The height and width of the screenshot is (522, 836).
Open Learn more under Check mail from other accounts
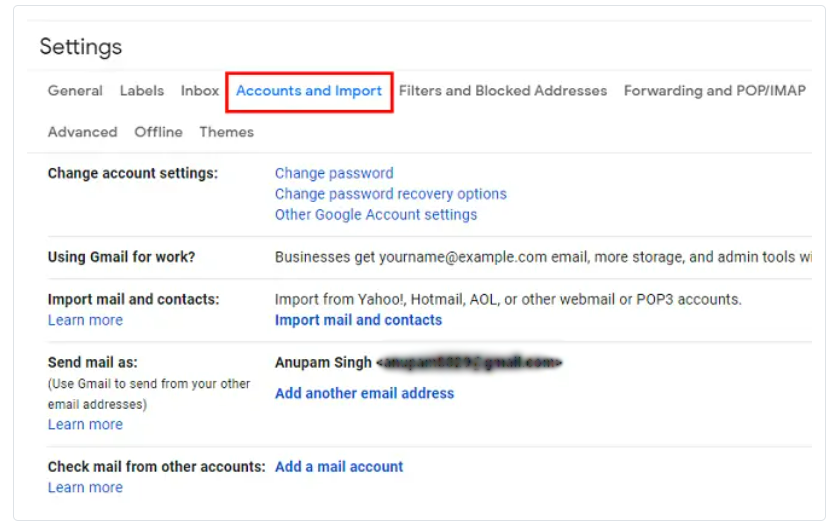85,487
